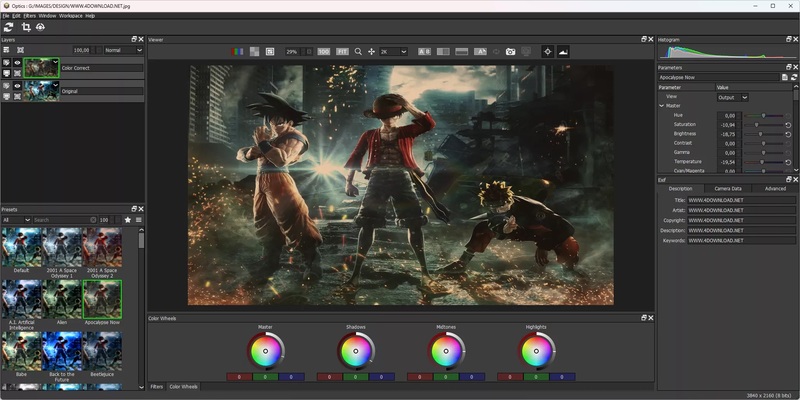This screenshot has height=400, width=800.
Task: Click the Hue slider
Action: click(x=763, y=115)
